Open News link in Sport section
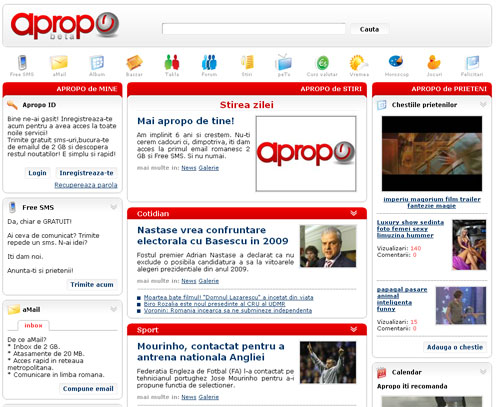The width and height of the screenshot is (500, 407). 189,397
